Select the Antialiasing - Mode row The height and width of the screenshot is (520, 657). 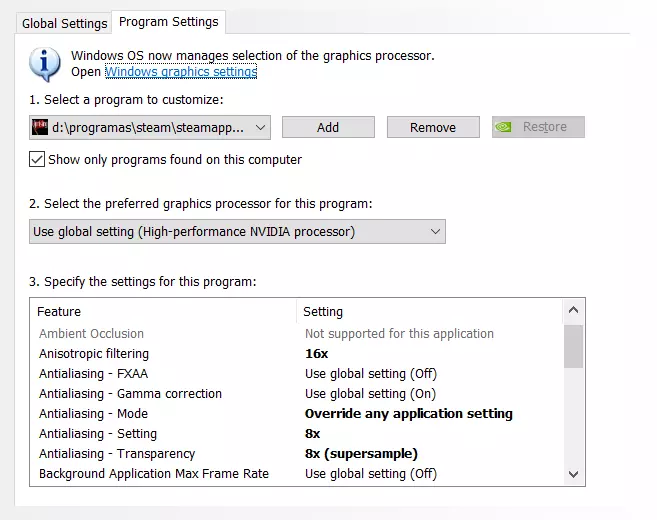click(x=93, y=414)
